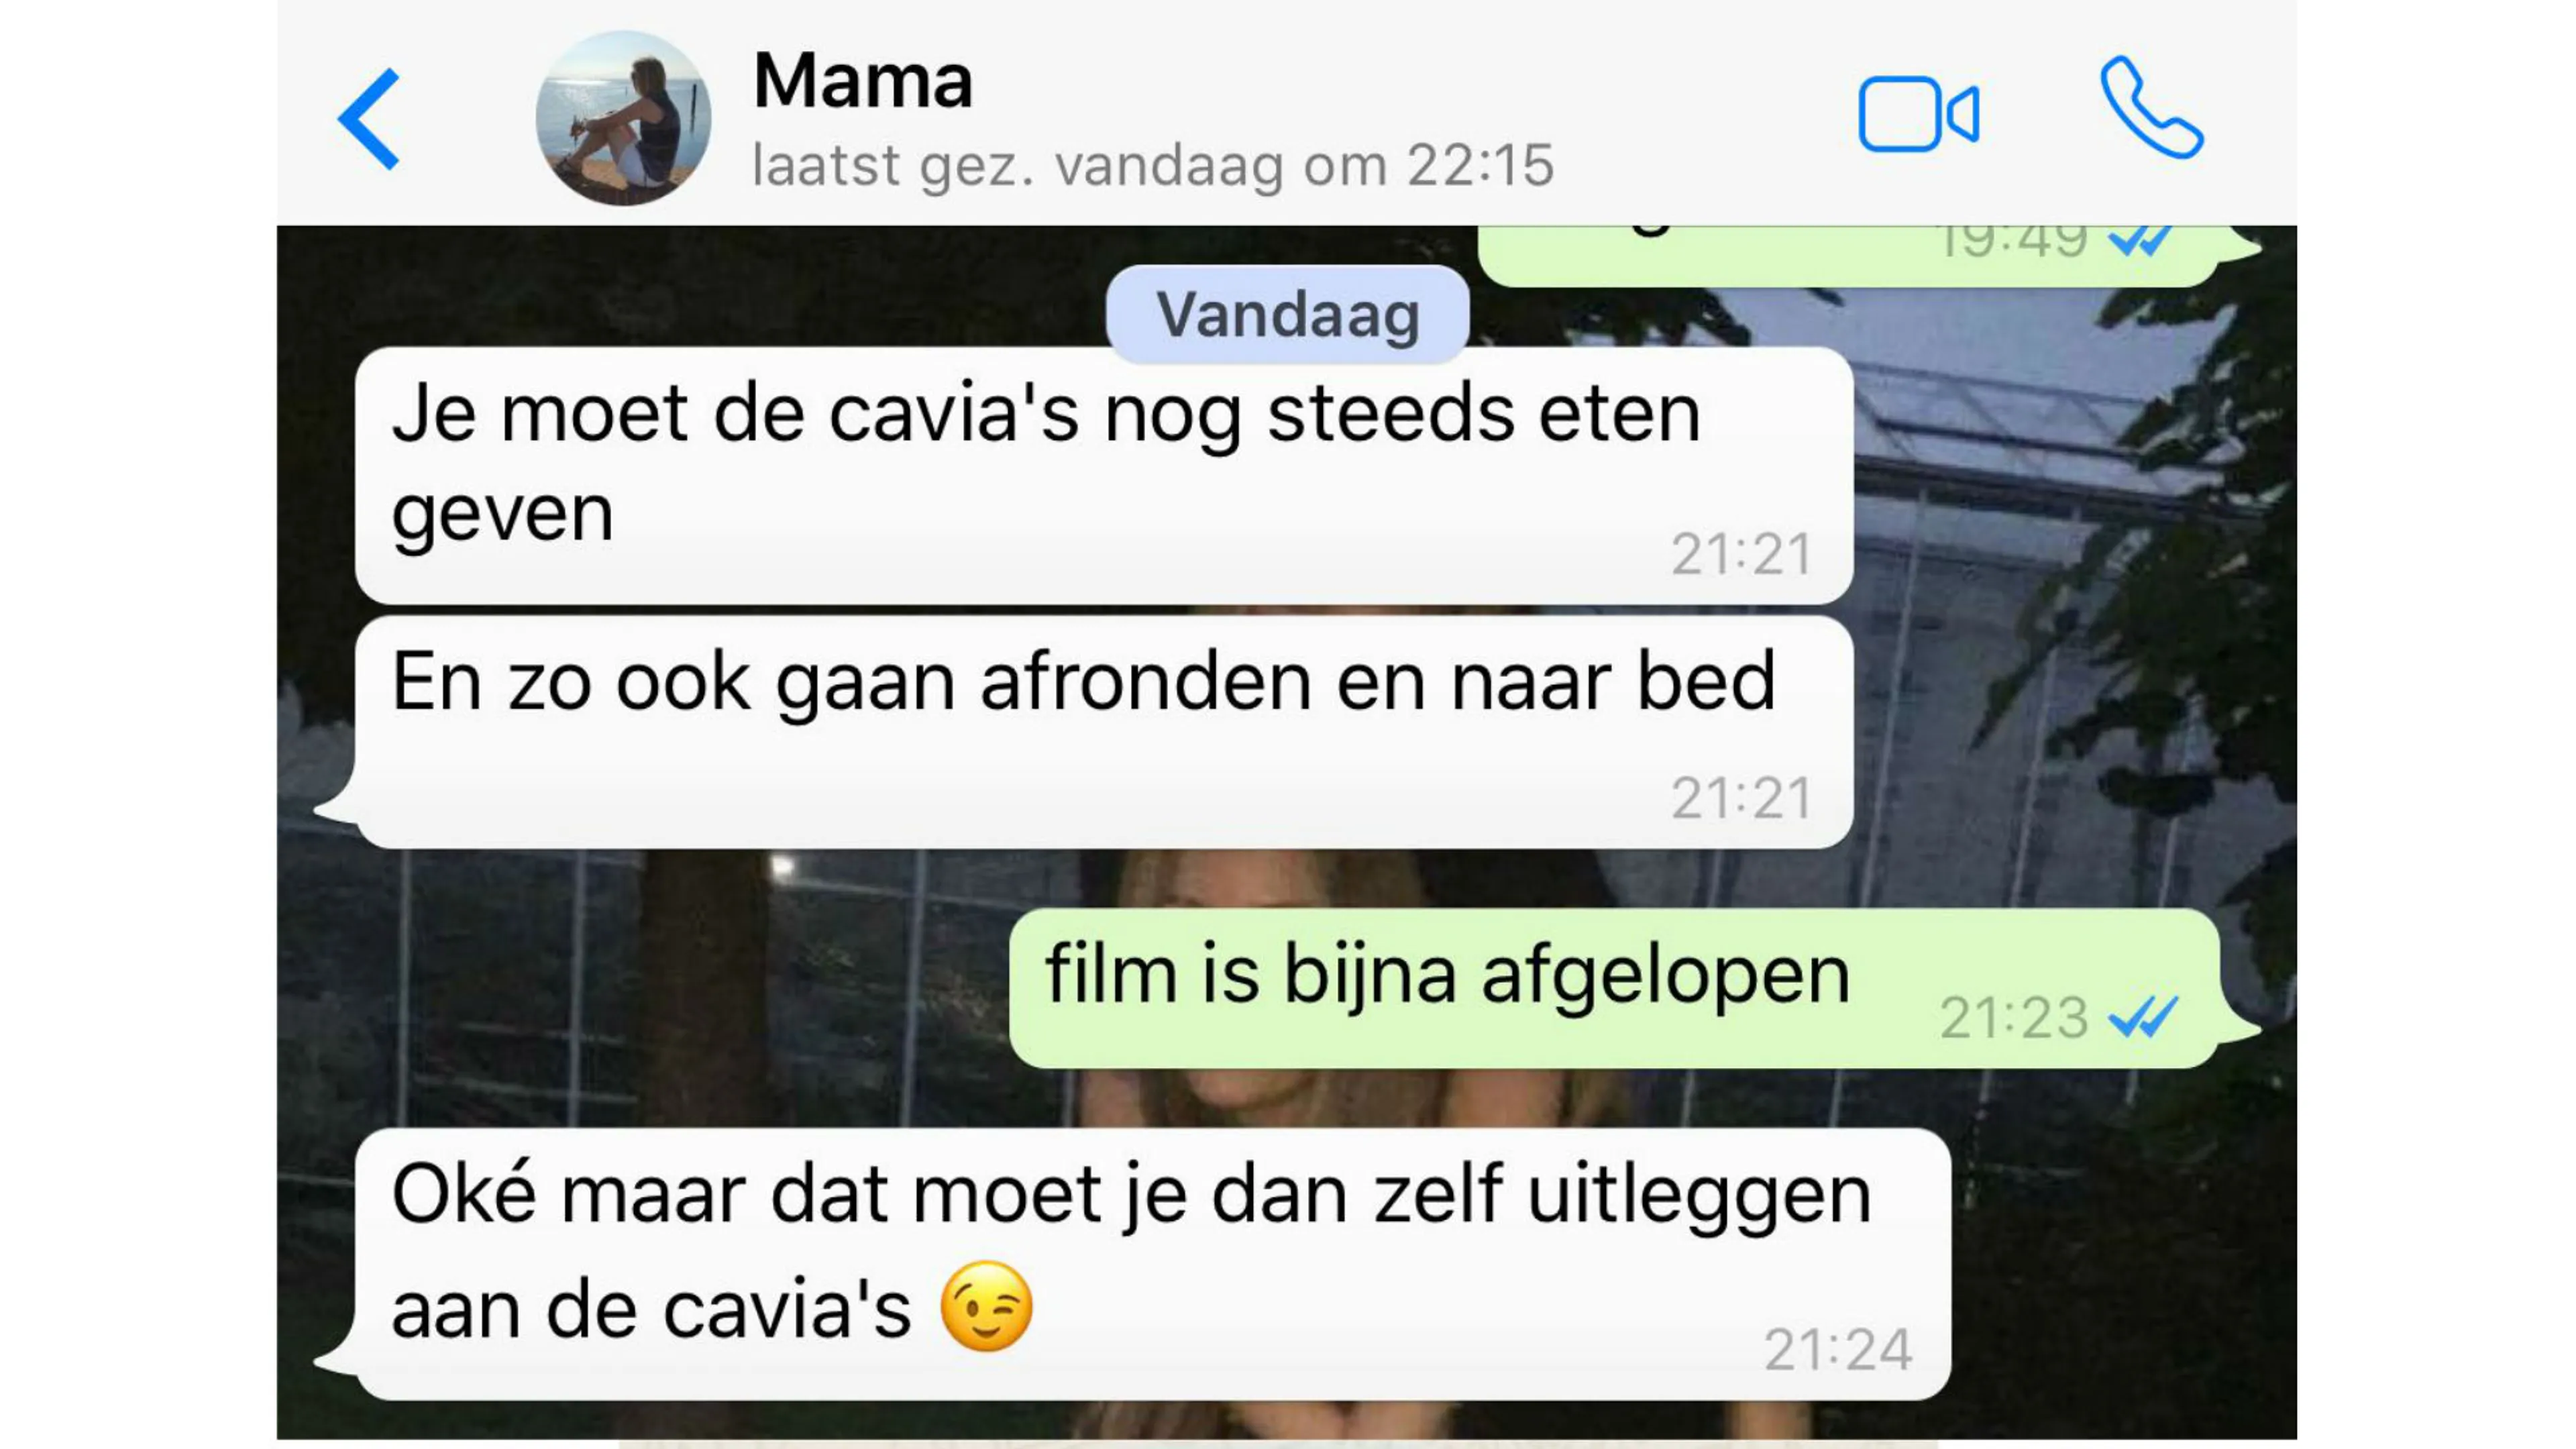Start a voice call with Mama
This screenshot has height=1449, width=2576.
(x=2151, y=107)
